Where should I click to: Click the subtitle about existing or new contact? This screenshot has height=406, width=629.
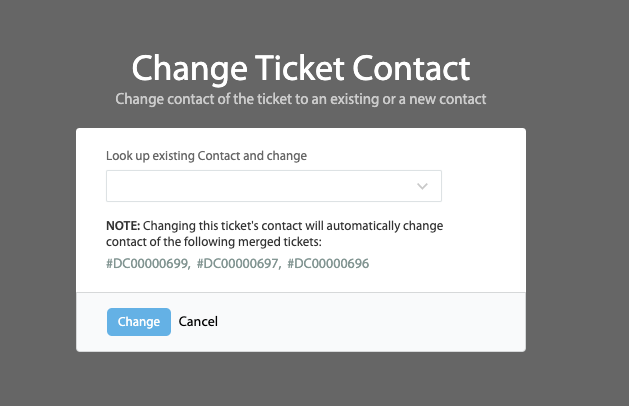coord(300,100)
